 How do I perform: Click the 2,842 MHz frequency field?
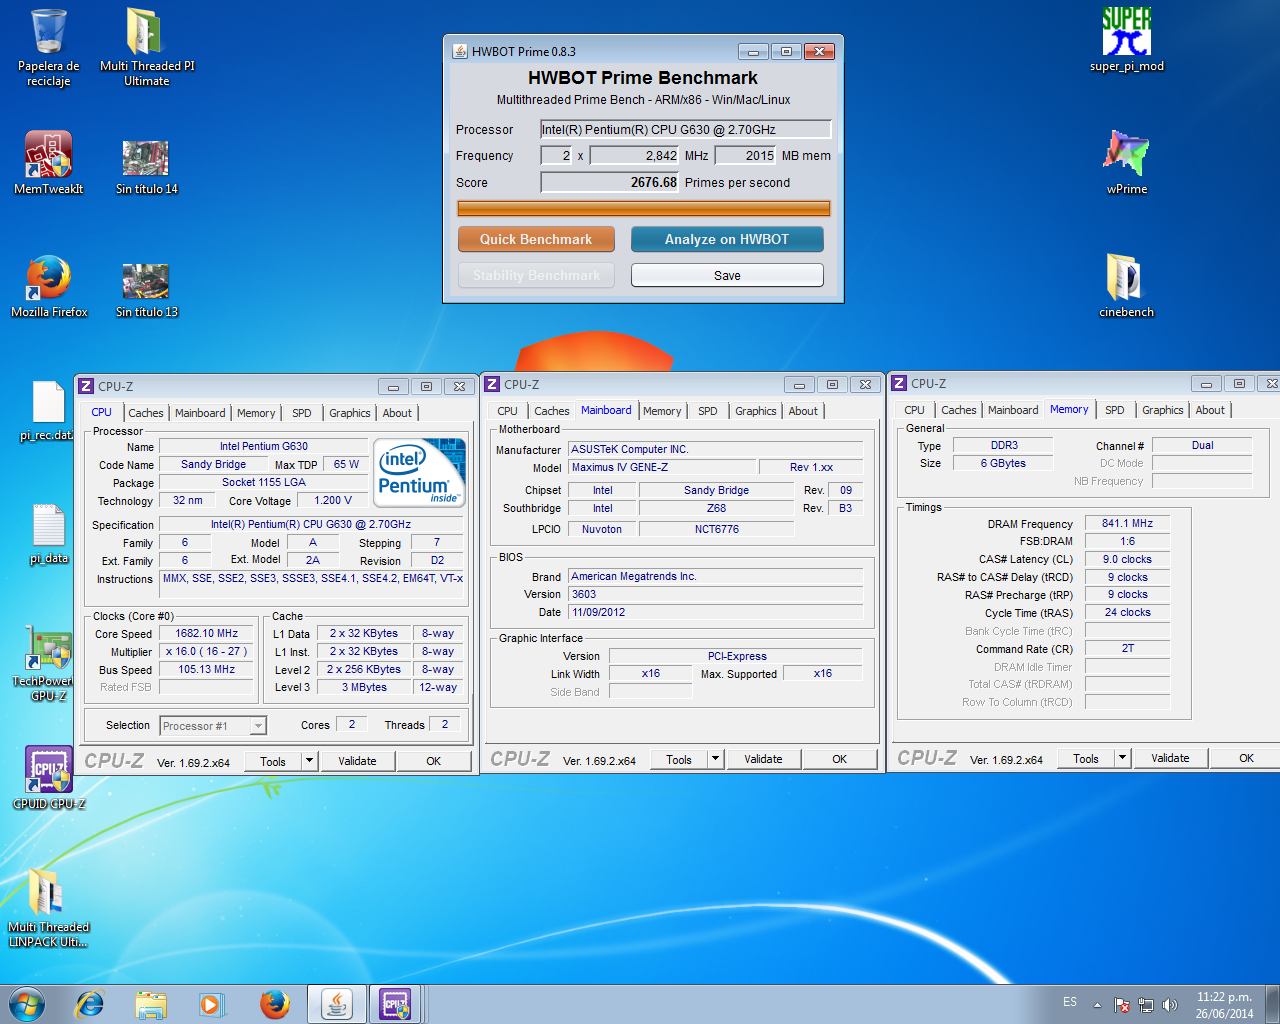635,155
